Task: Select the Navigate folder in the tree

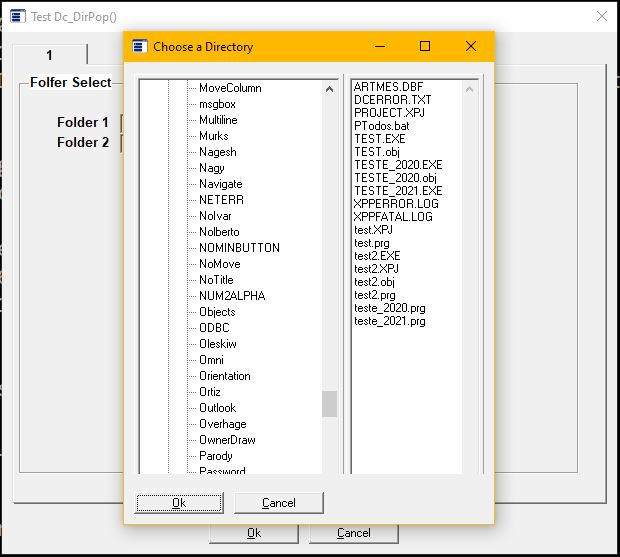Action: [x=220, y=184]
